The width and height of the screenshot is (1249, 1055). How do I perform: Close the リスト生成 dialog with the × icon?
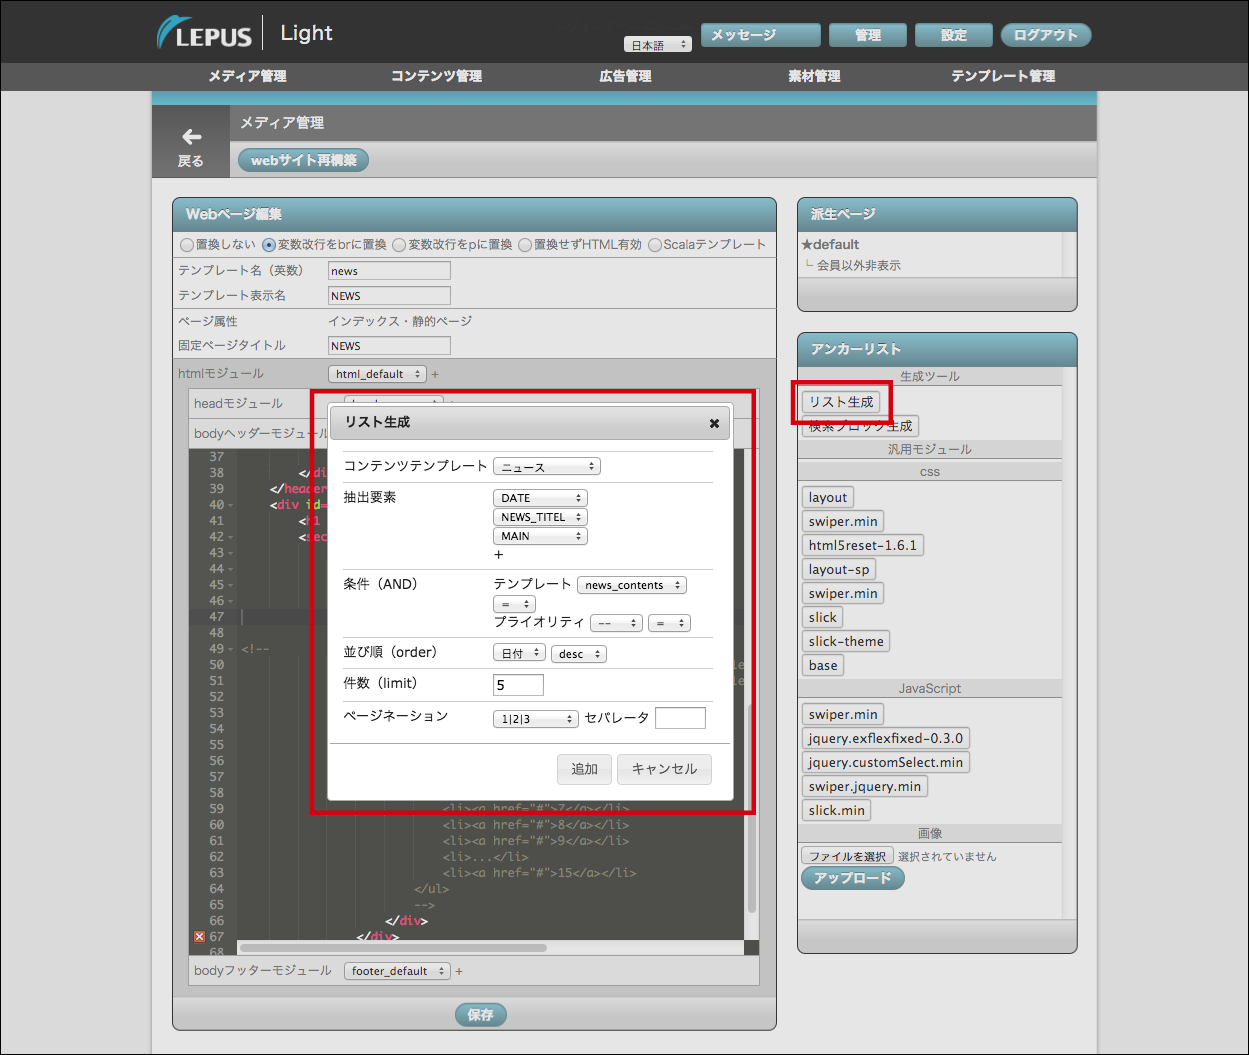(x=714, y=423)
